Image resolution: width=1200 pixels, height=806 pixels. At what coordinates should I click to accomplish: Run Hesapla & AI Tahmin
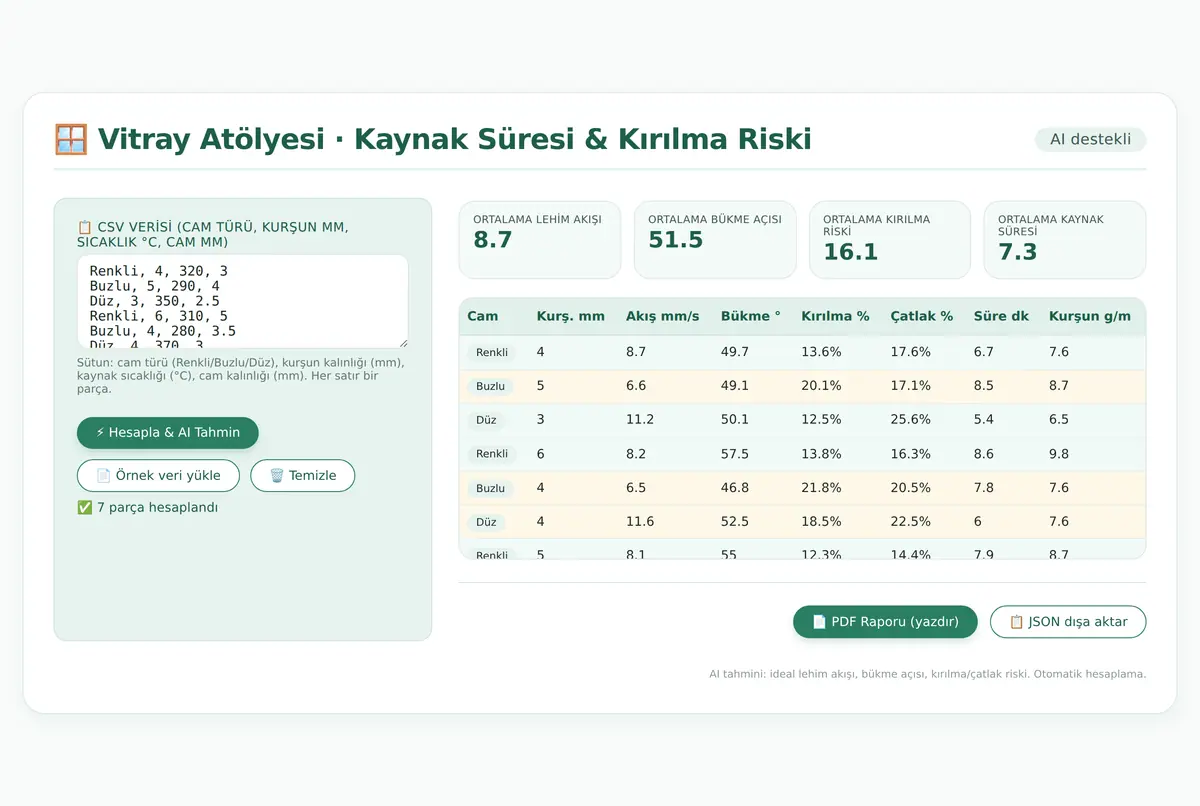[168, 433]
